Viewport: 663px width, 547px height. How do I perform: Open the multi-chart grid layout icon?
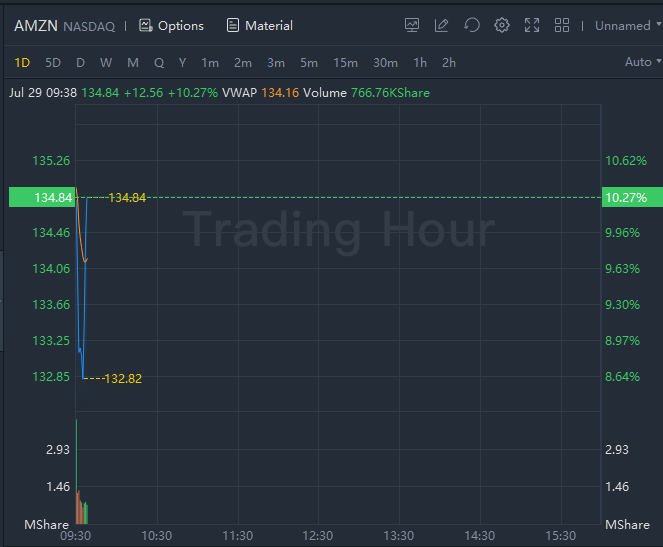tap(562, 25)
